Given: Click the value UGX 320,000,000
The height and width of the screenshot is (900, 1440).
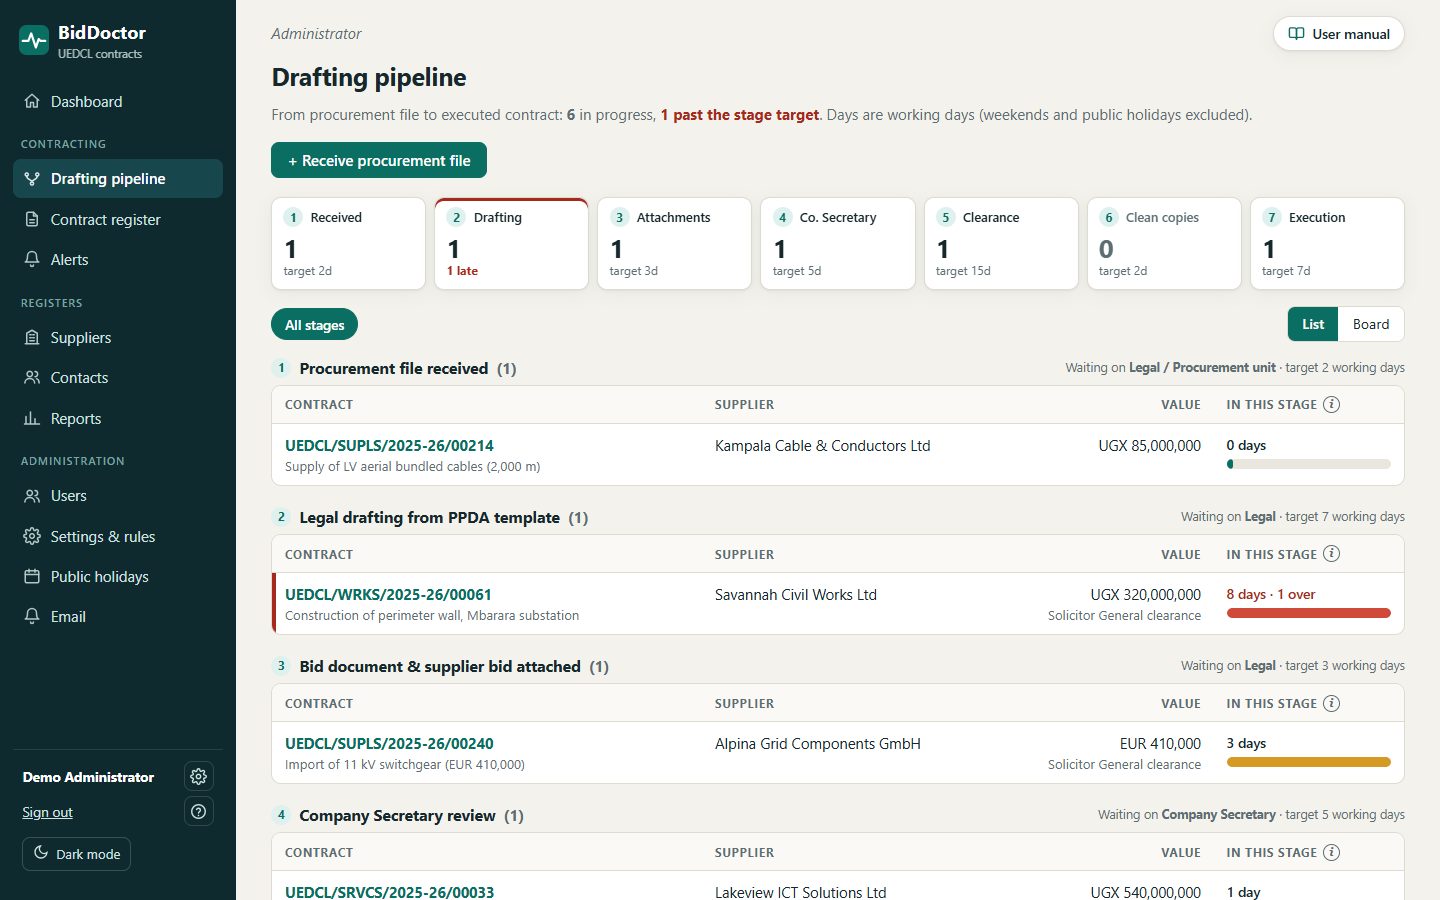Looking at the screenshot, I should click(1145, 594).
